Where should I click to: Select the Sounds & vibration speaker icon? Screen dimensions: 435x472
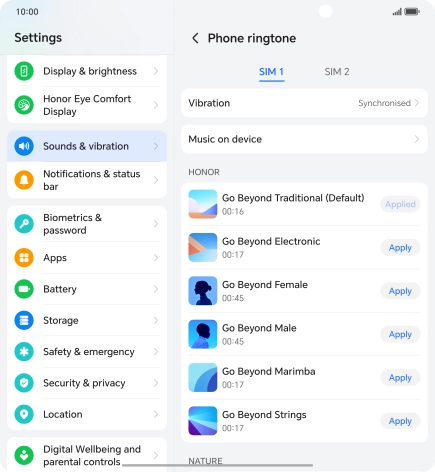pos(24,146)
